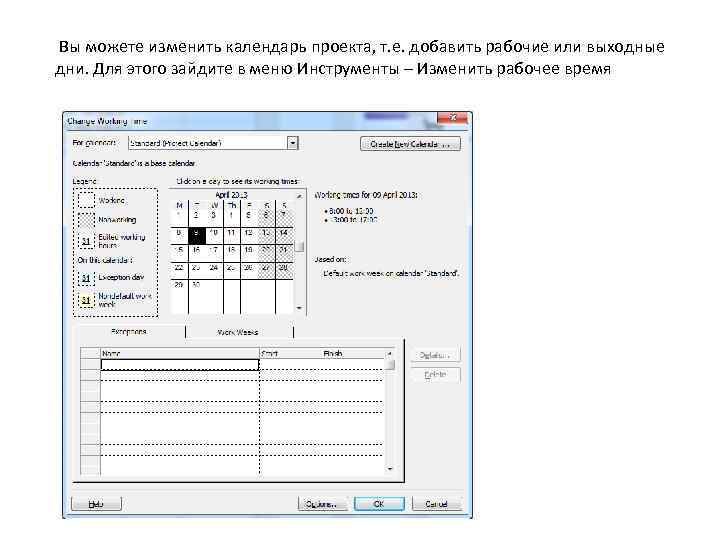Viewport: 720px width, 540px height.
Task: Click calendar scroll up arrow
Action: tap(299, 196)
